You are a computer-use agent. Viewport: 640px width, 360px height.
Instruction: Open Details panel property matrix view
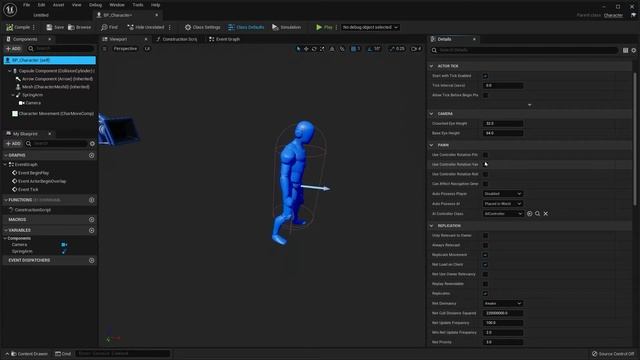tap(625, 50)
